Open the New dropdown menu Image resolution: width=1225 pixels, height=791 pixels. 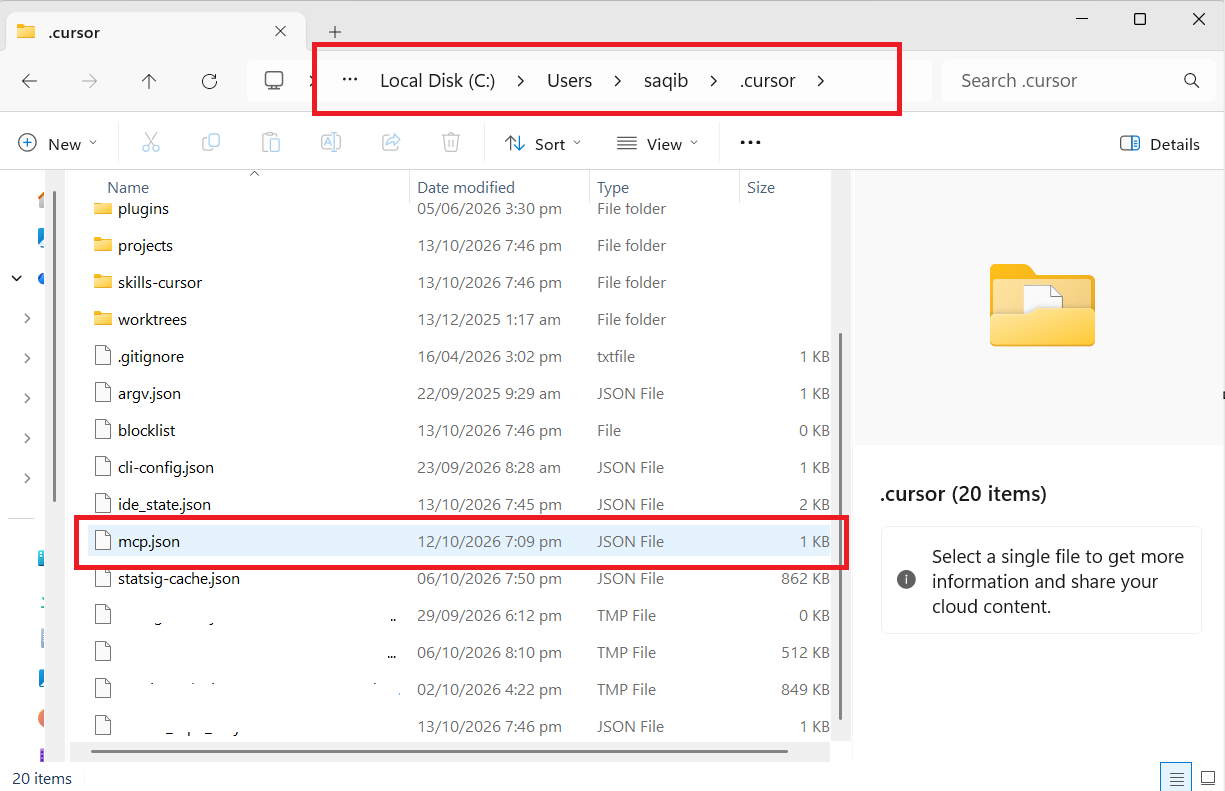point(58,143)
